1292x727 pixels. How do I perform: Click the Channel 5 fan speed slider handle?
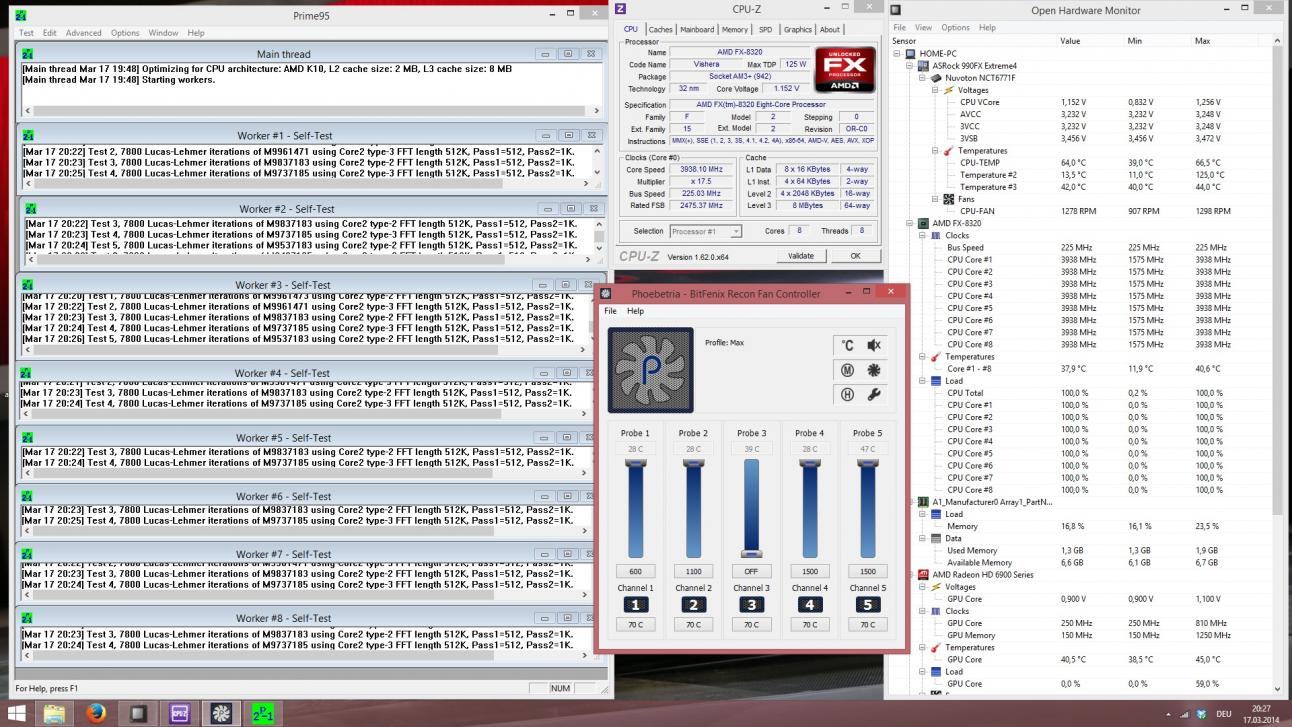(867, 463)
